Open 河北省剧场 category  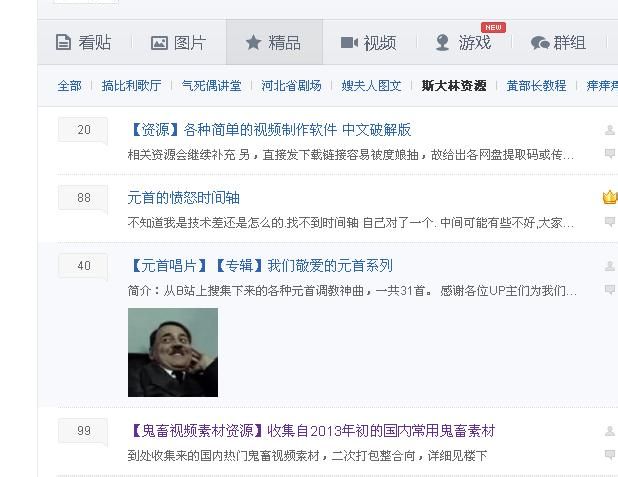[x=291, y=86]
